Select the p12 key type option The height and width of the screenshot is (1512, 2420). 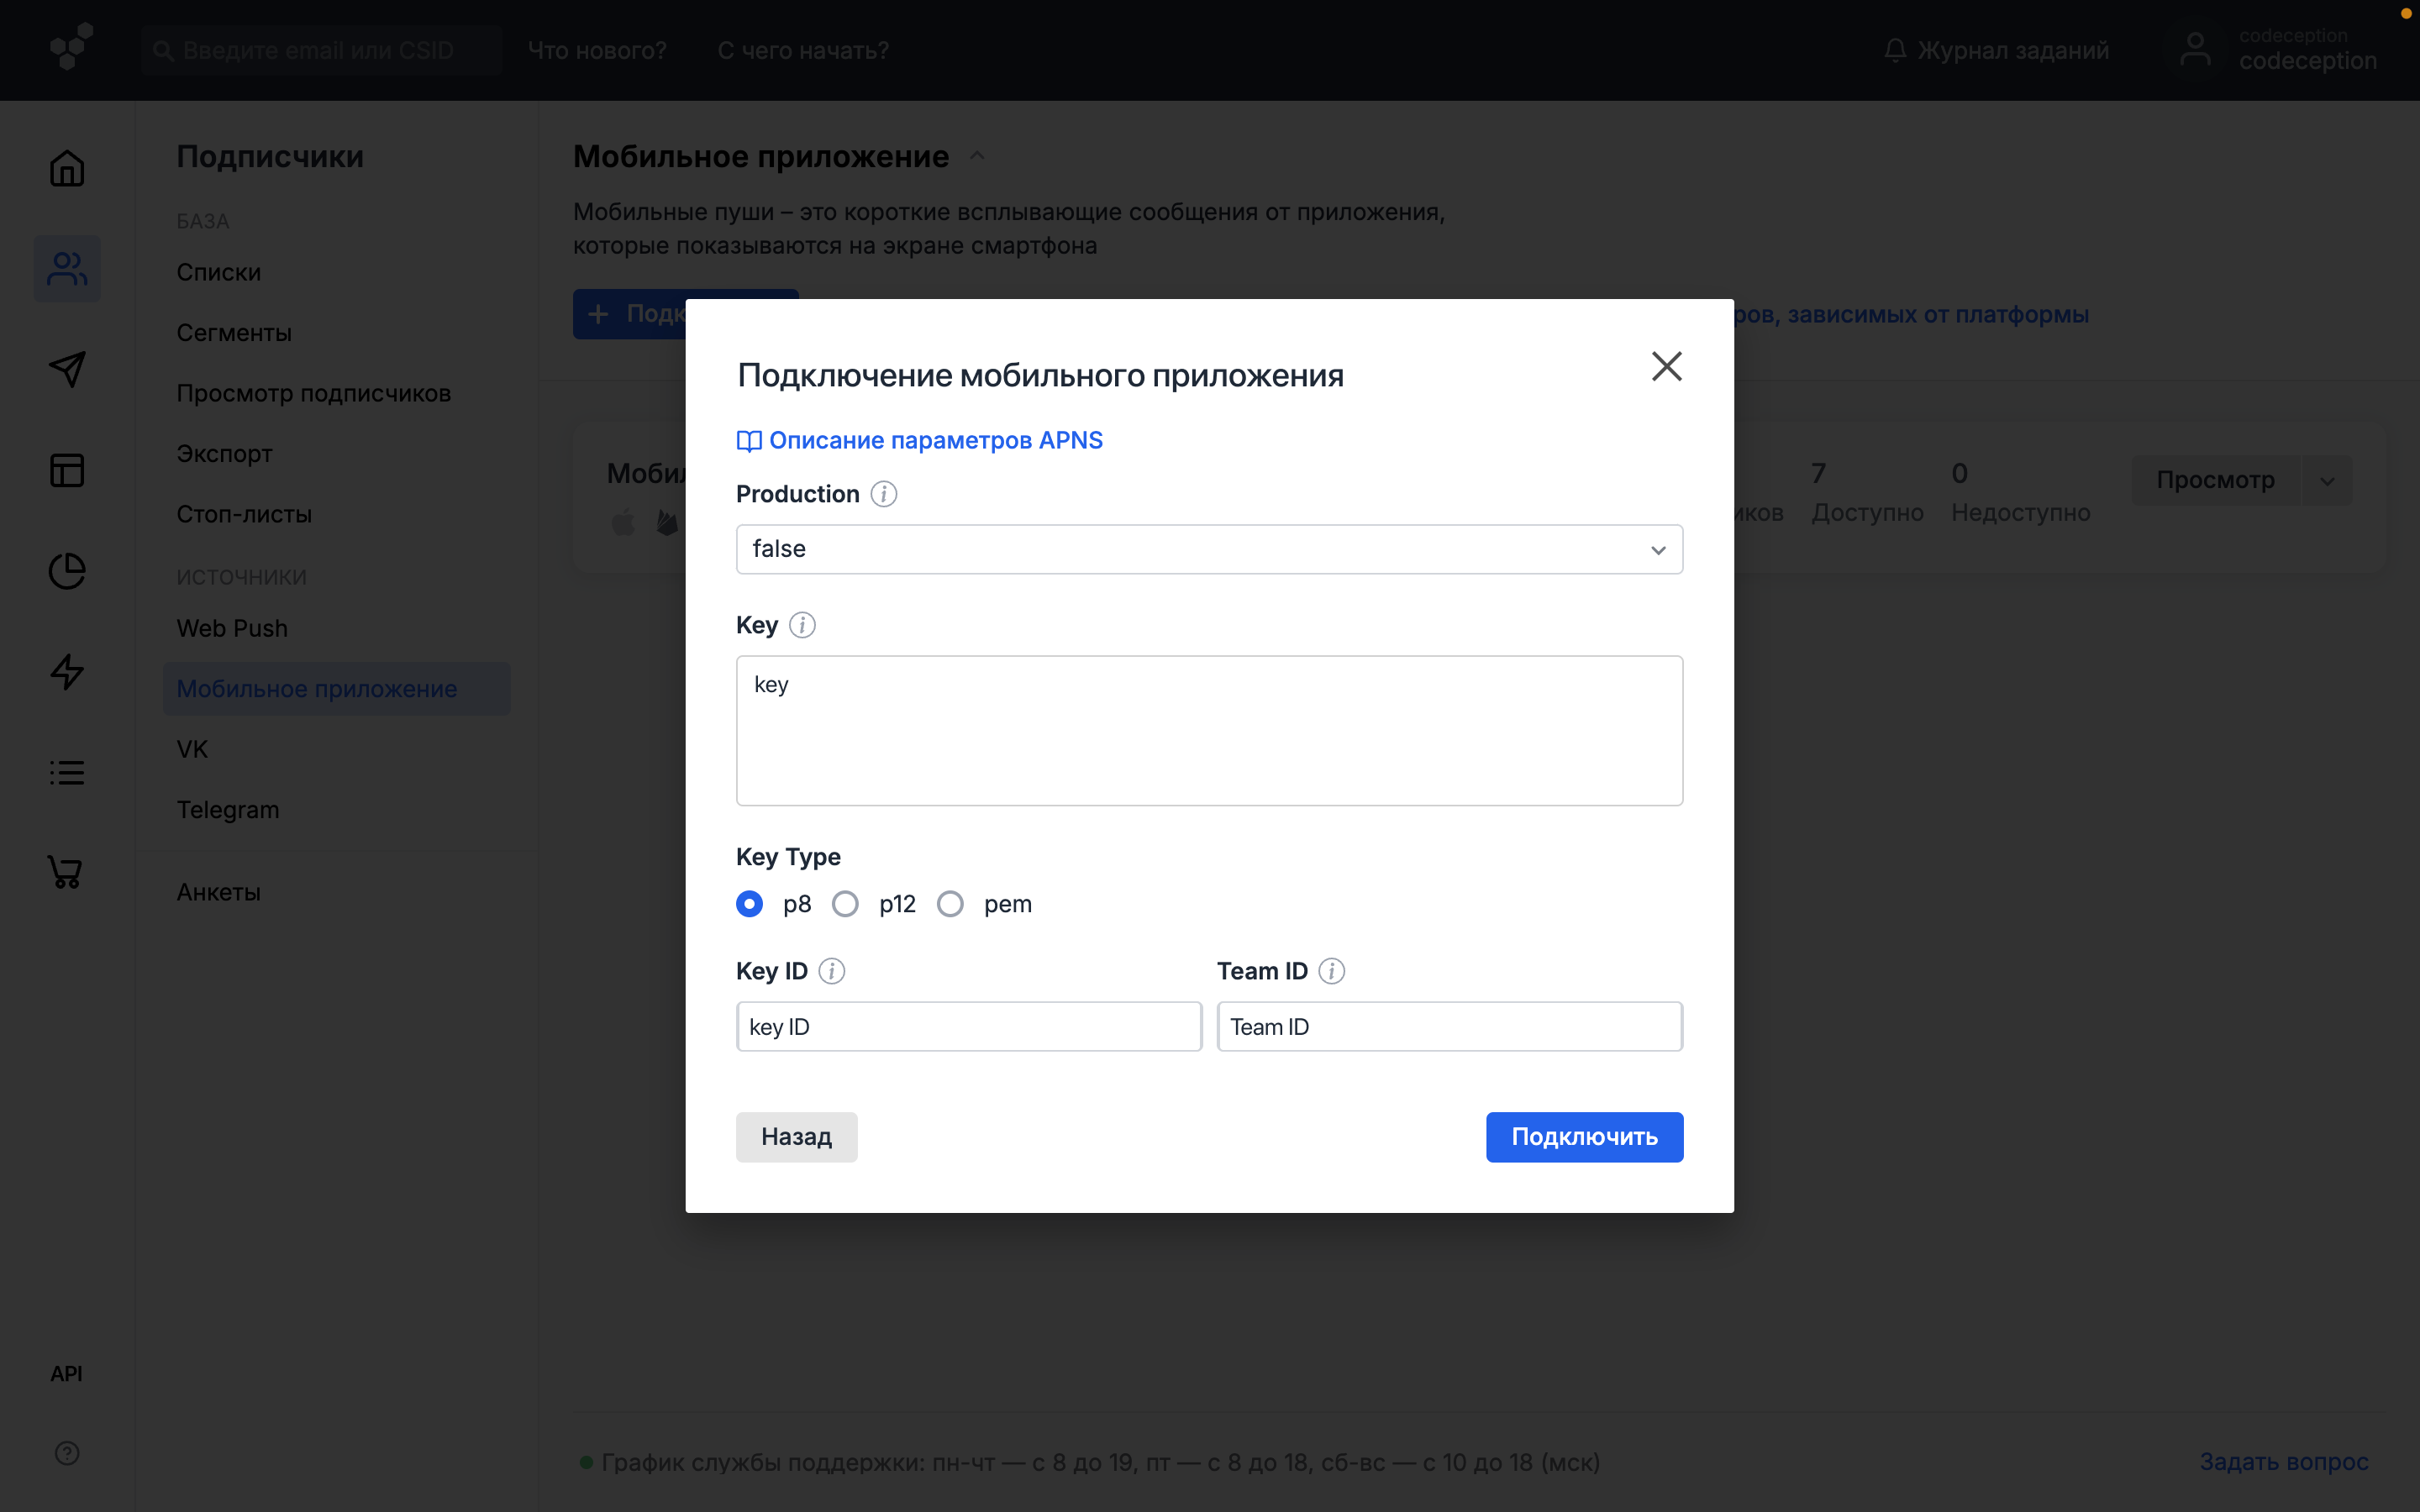(846, 904)
